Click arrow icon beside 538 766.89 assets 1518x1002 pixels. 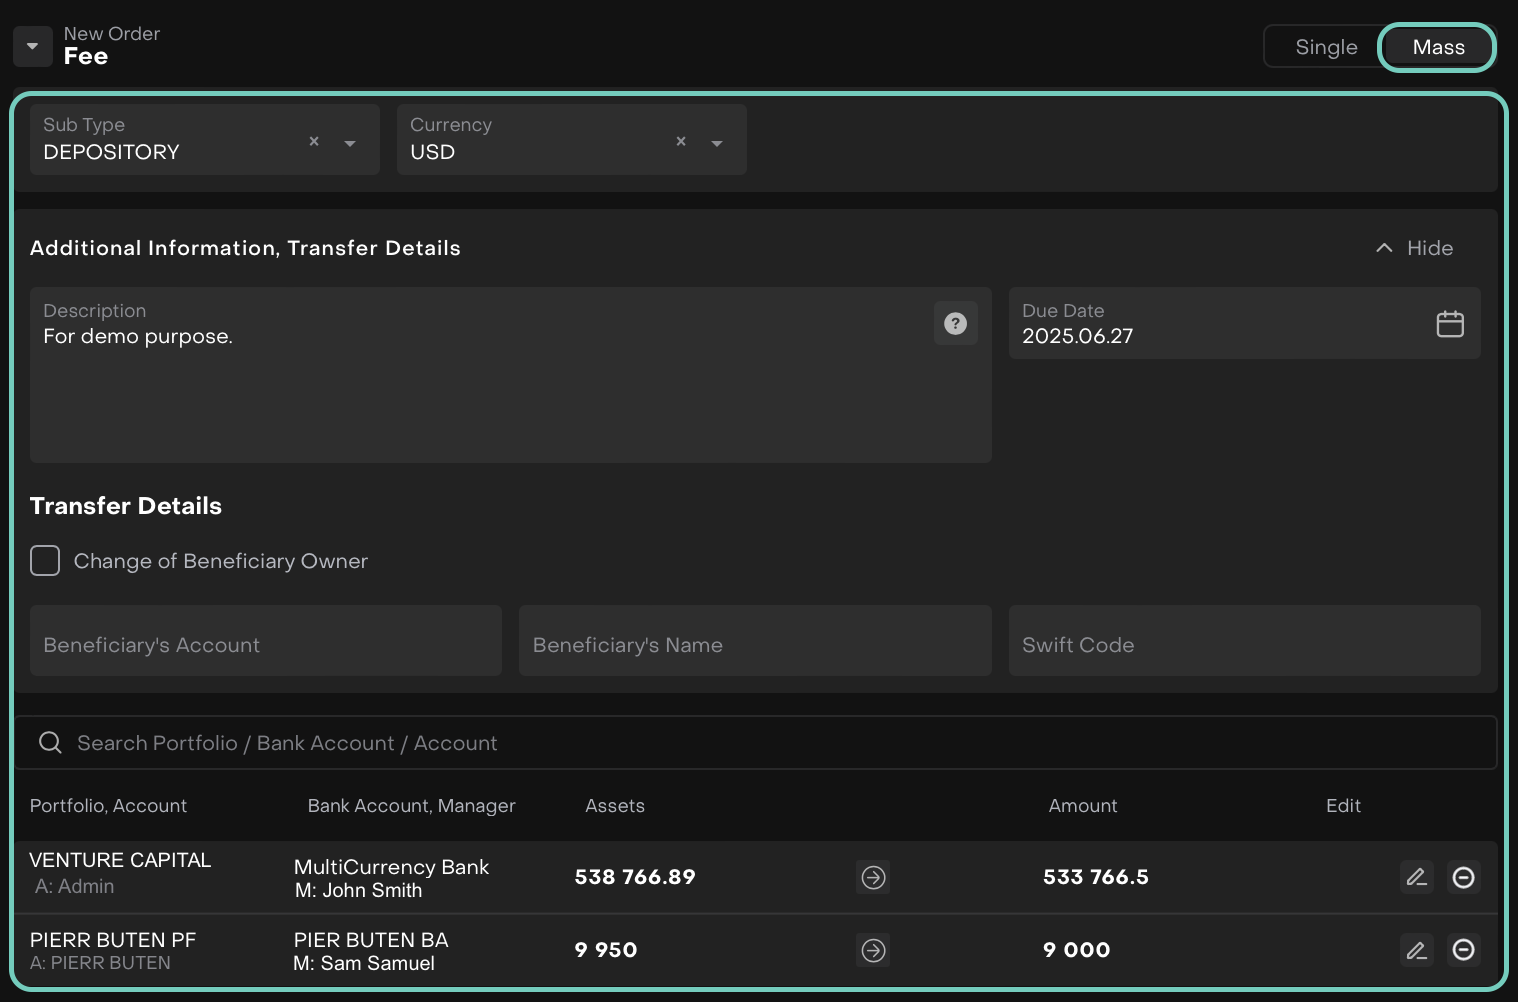click(873, 877)
